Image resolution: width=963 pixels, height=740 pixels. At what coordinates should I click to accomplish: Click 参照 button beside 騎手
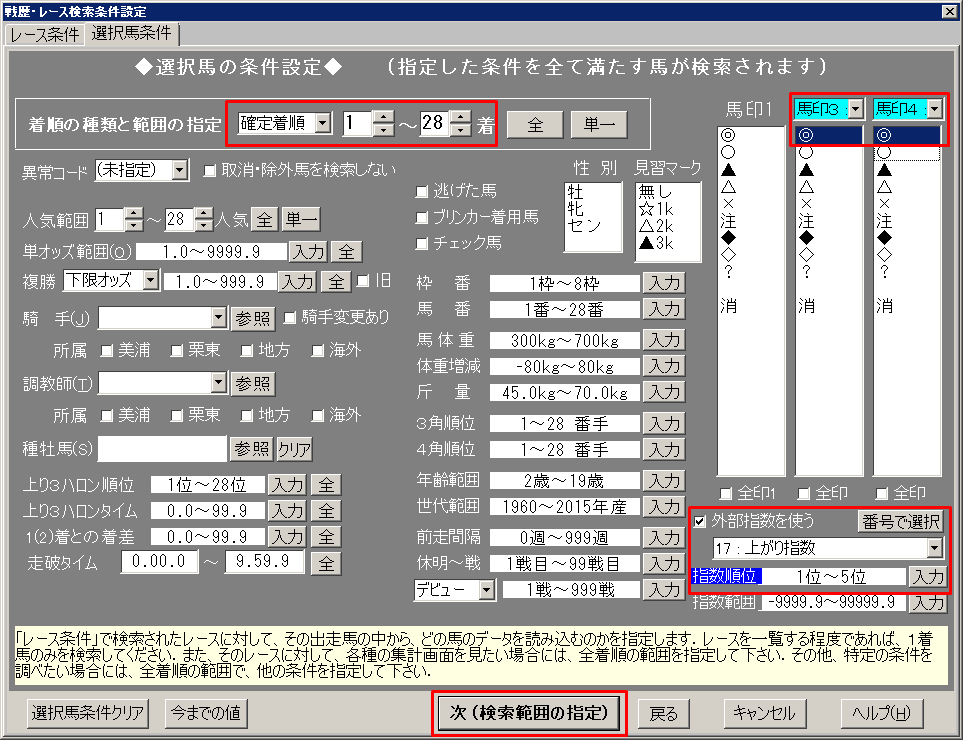pos(252,318)
